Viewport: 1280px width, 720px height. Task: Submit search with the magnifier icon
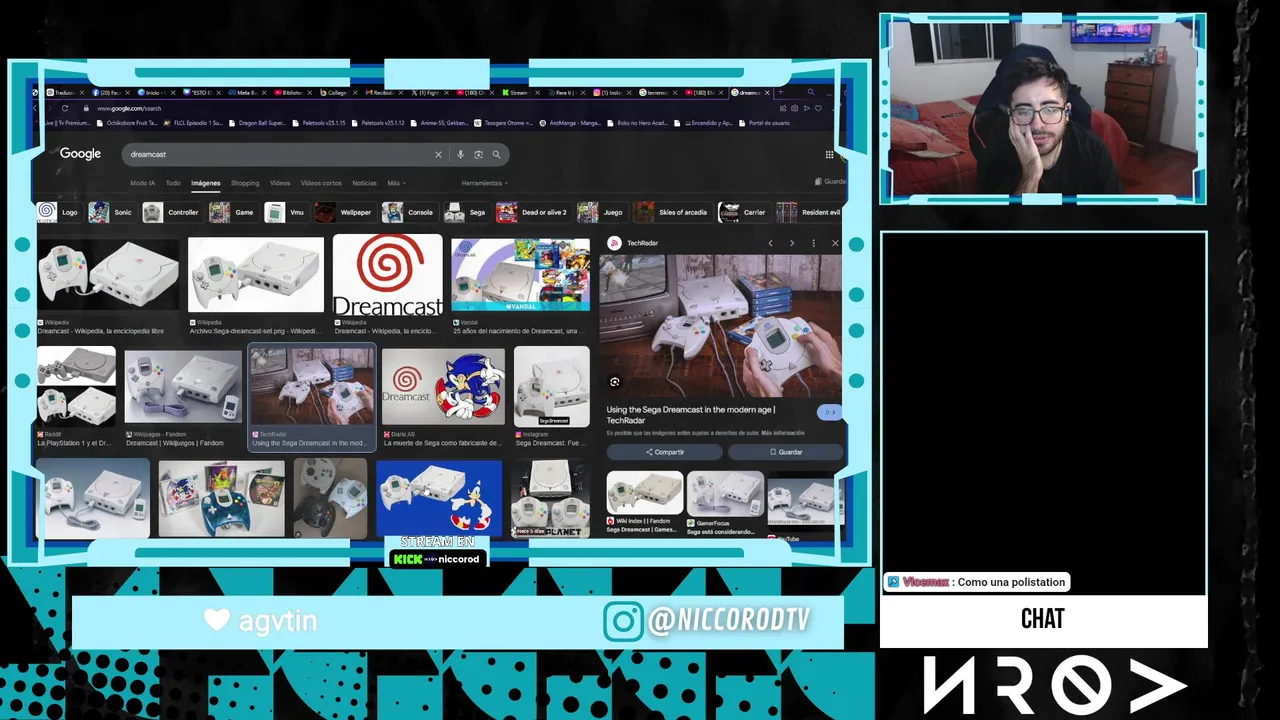pyautogui.click(x=496, y=154)
